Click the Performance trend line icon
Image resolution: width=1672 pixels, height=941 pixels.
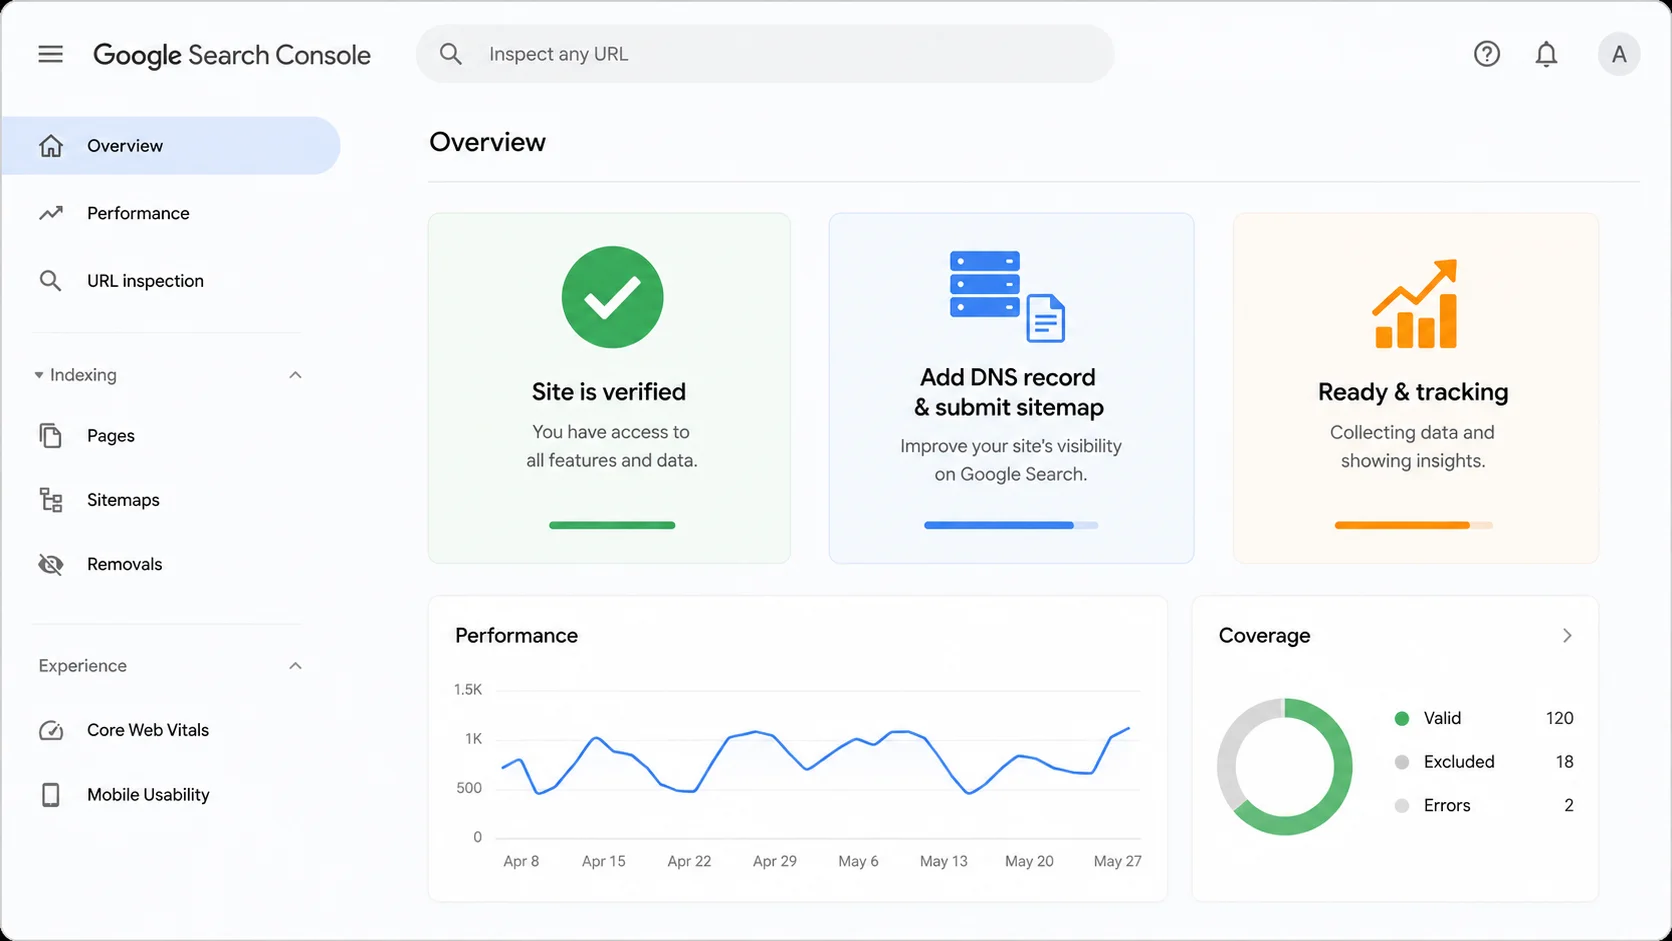51,213
